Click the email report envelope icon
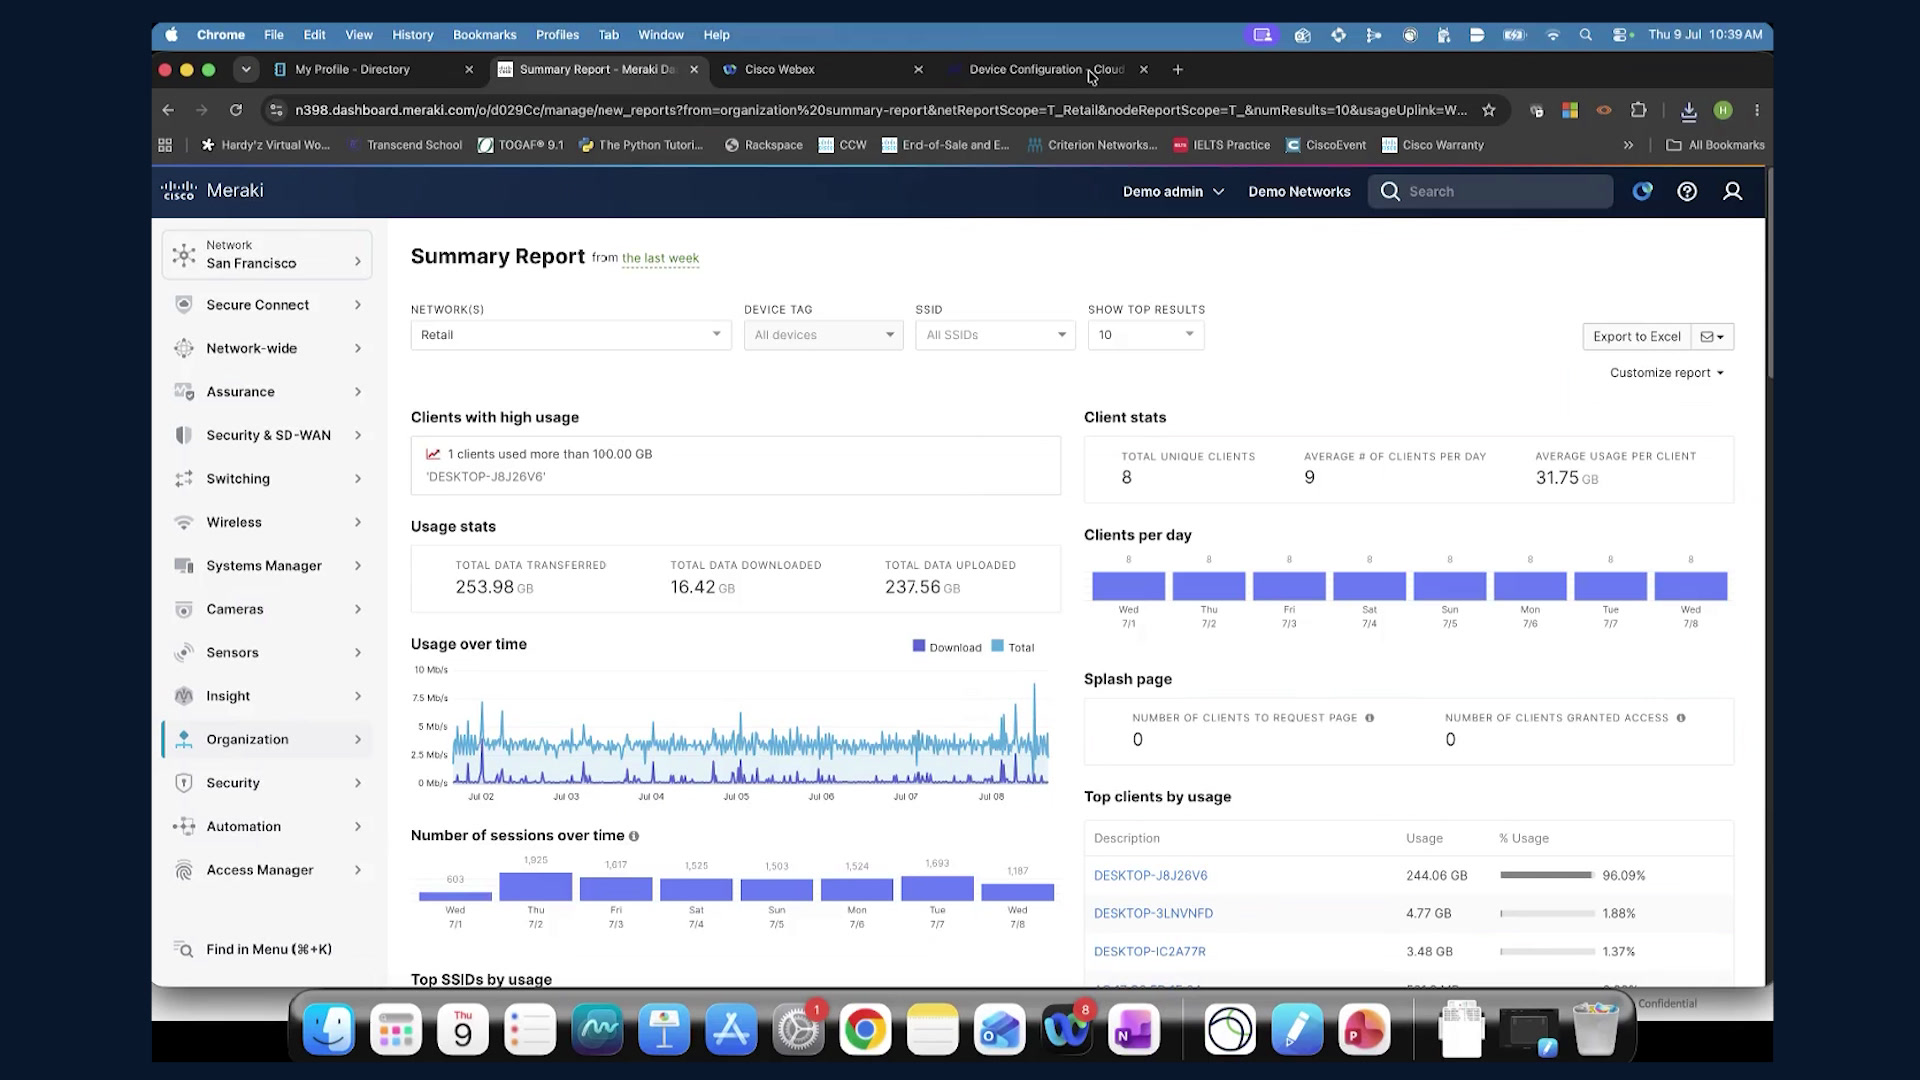 click(1713, 336)
